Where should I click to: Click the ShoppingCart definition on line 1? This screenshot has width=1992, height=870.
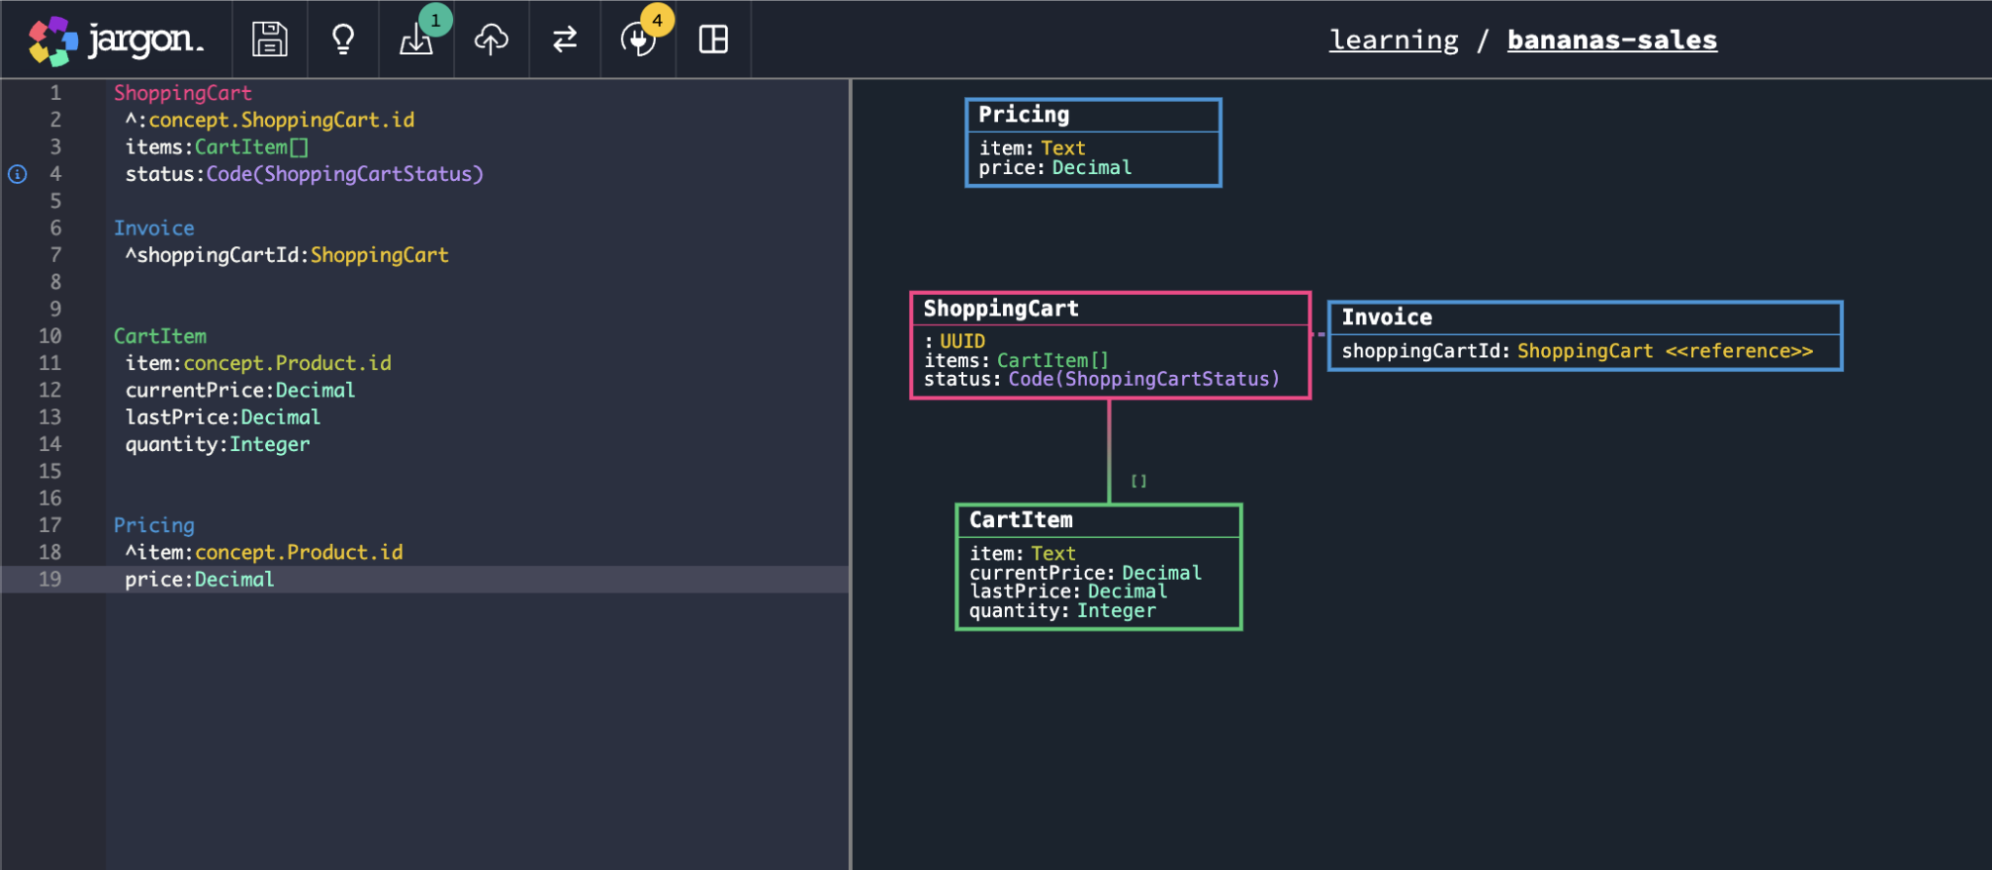pyautogui.click(x=182, y=93)
